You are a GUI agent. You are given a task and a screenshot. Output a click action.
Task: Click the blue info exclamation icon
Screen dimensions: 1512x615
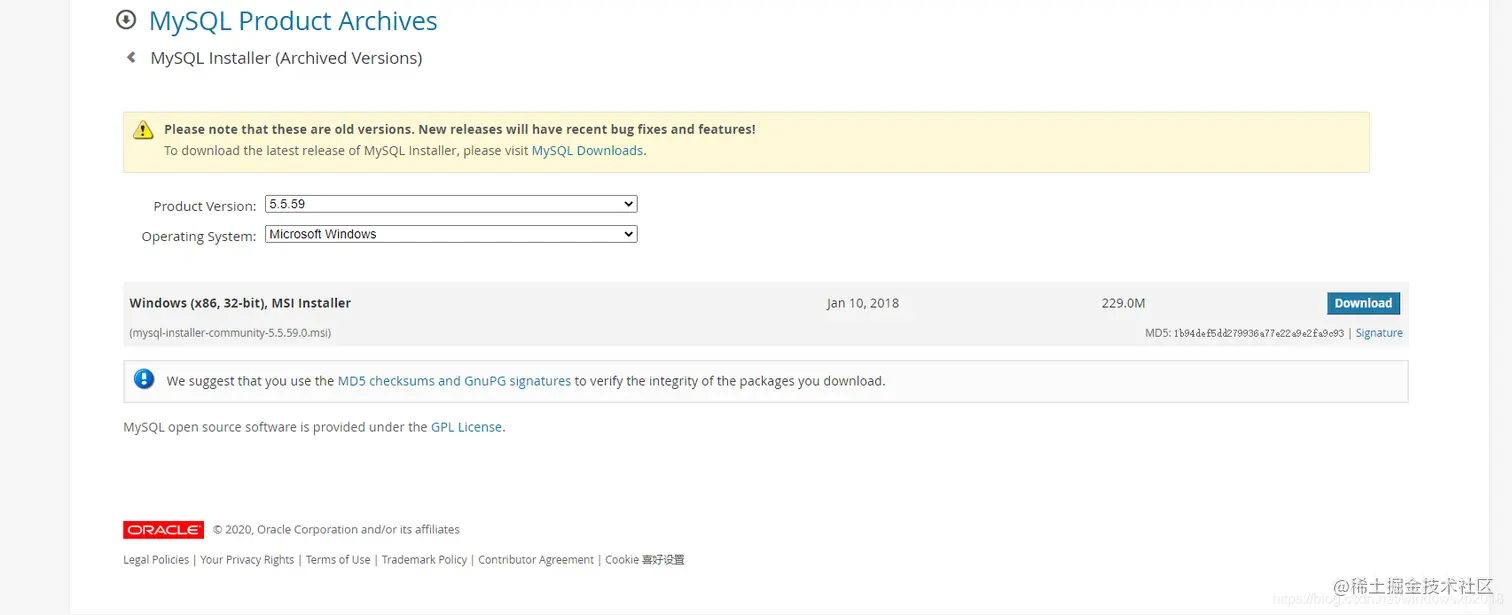click(x=144, y=379)
